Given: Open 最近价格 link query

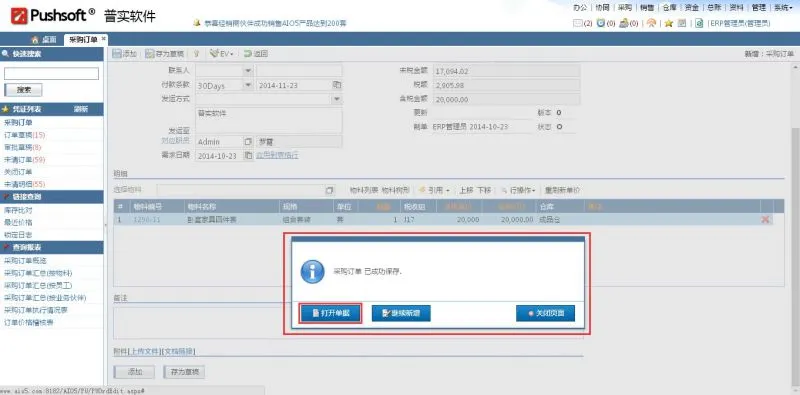Looking at the screenshot, I should coord(18,222).
